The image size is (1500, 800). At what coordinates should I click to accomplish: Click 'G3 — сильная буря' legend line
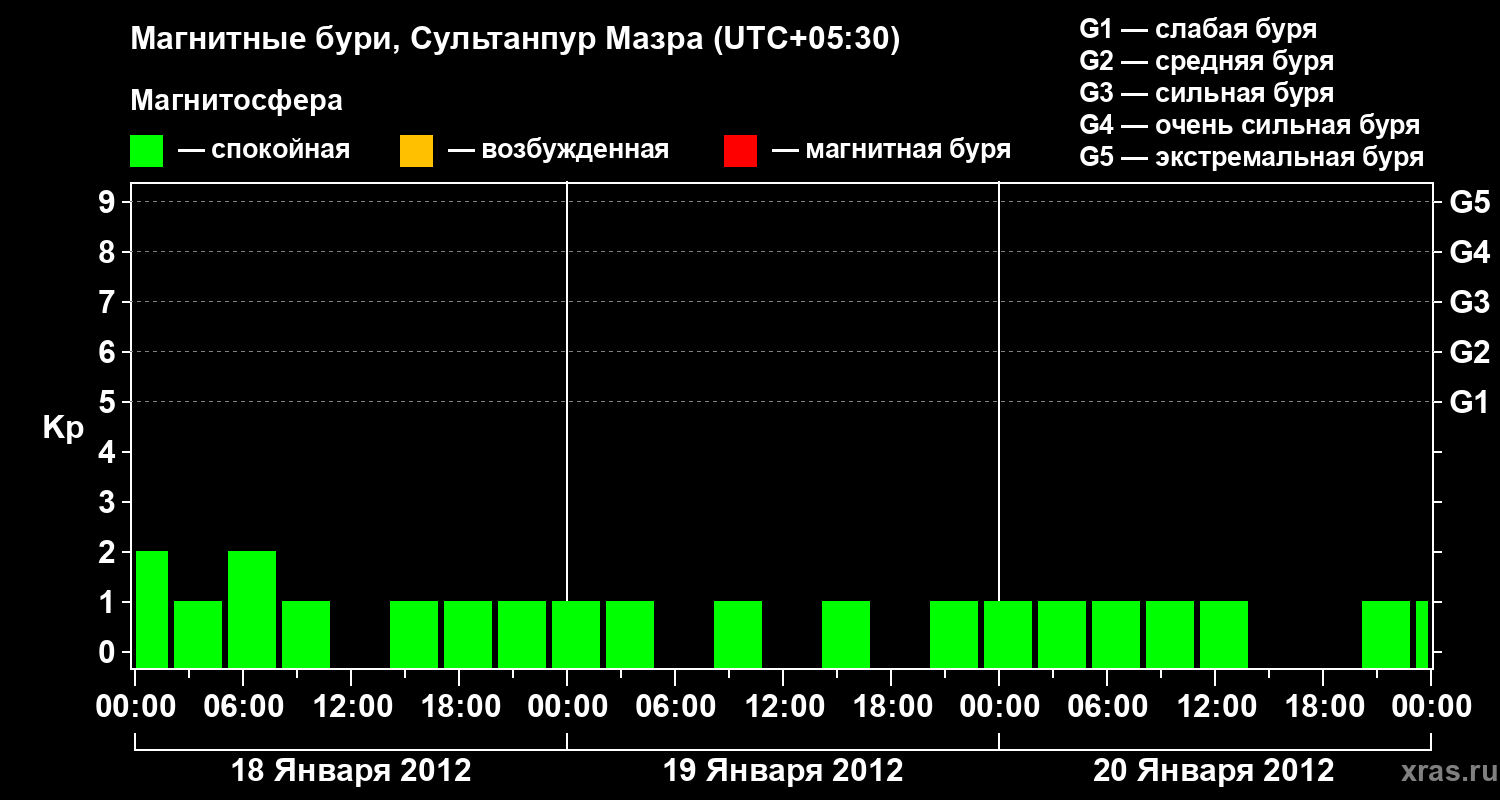(1207, 93)
